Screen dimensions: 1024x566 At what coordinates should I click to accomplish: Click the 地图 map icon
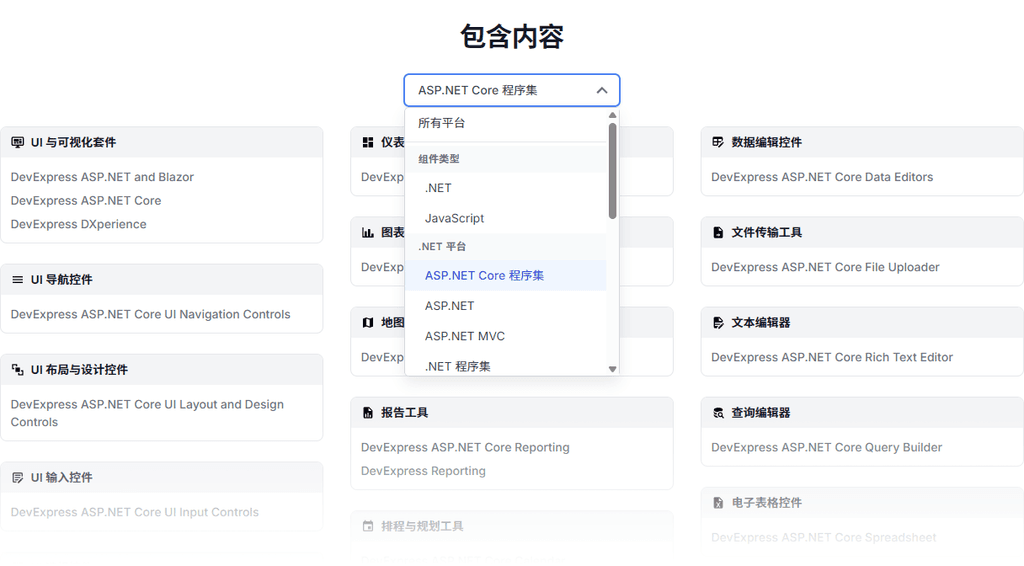[368, 322]
